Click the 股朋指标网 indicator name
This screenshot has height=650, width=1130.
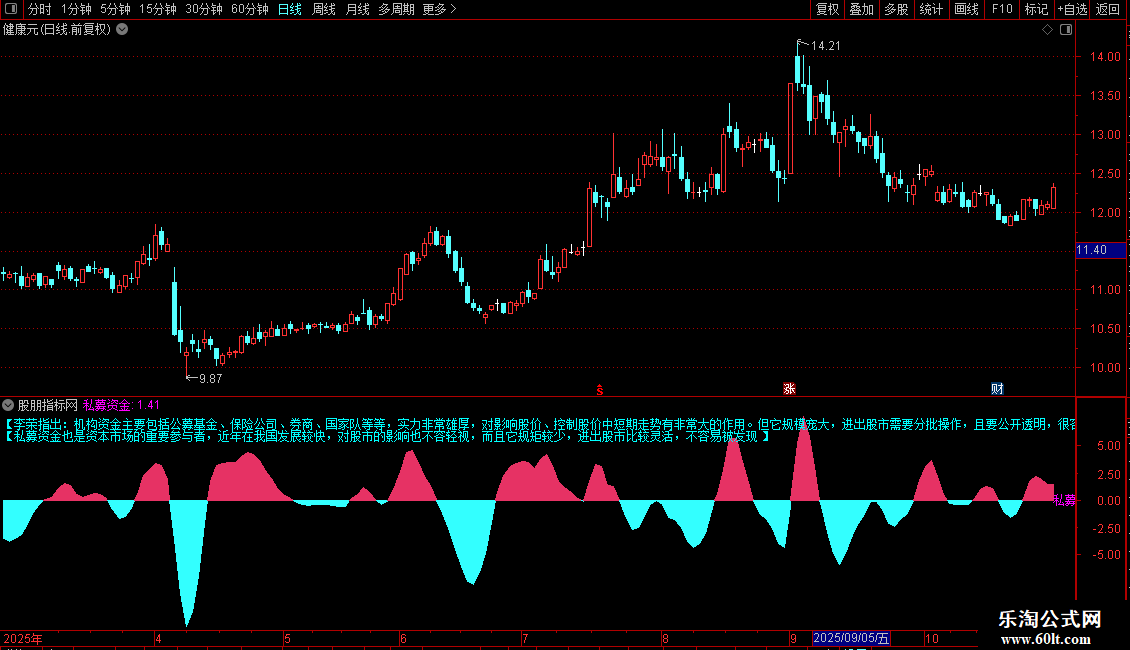[48, 406]
